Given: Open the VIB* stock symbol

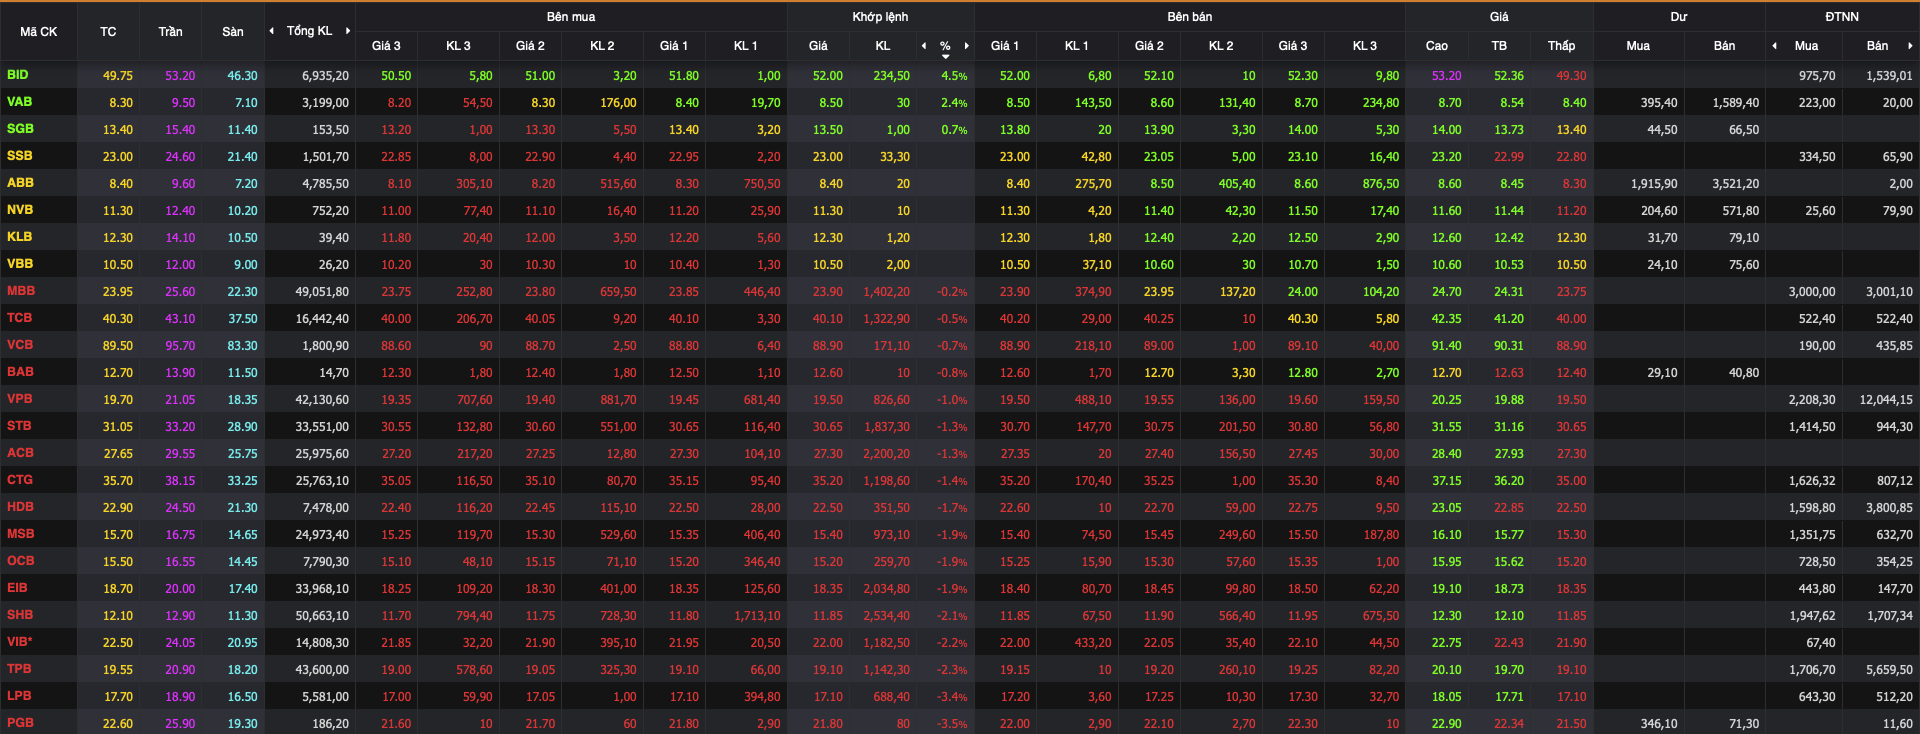Looking at the screenshot, I should tap(19, 642).
